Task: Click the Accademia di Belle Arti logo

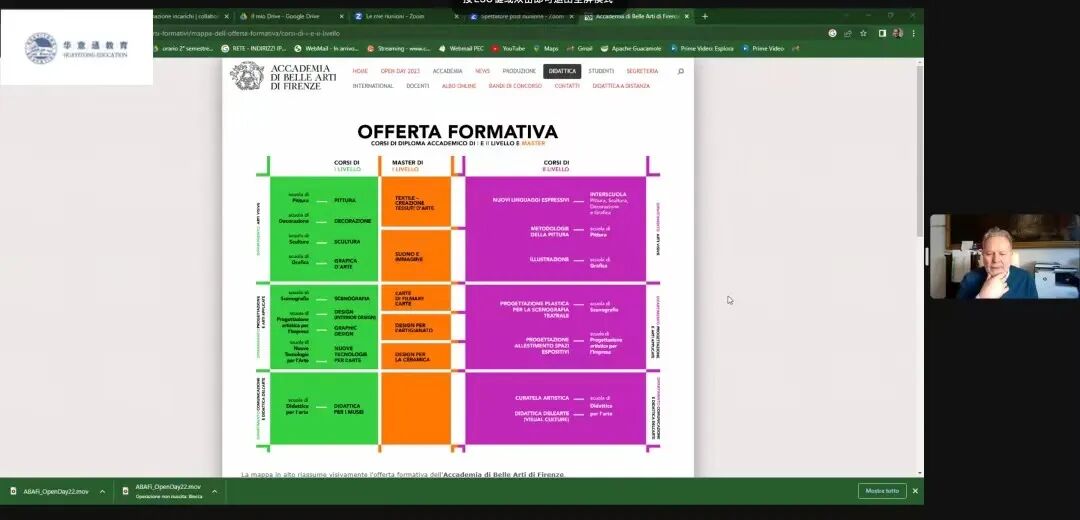Action: (284, 76)
